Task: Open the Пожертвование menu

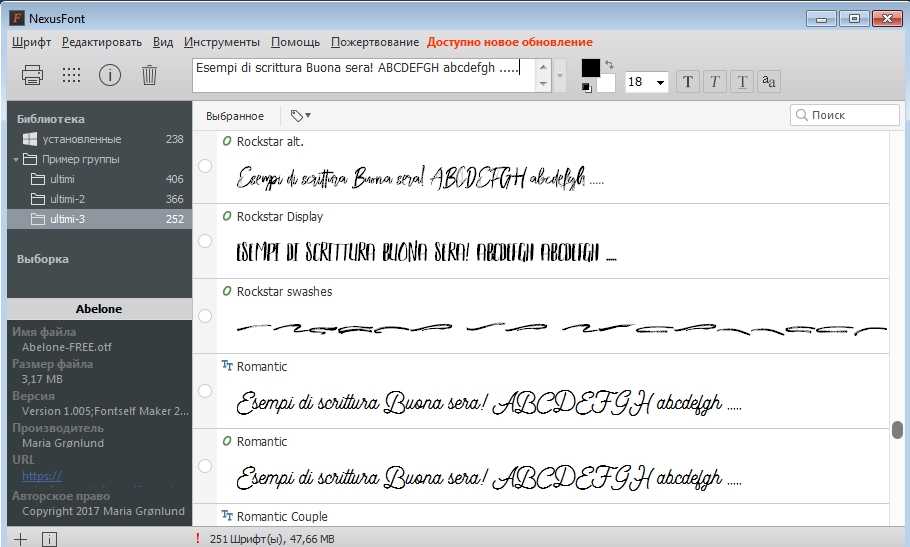Action: (375, 42)
